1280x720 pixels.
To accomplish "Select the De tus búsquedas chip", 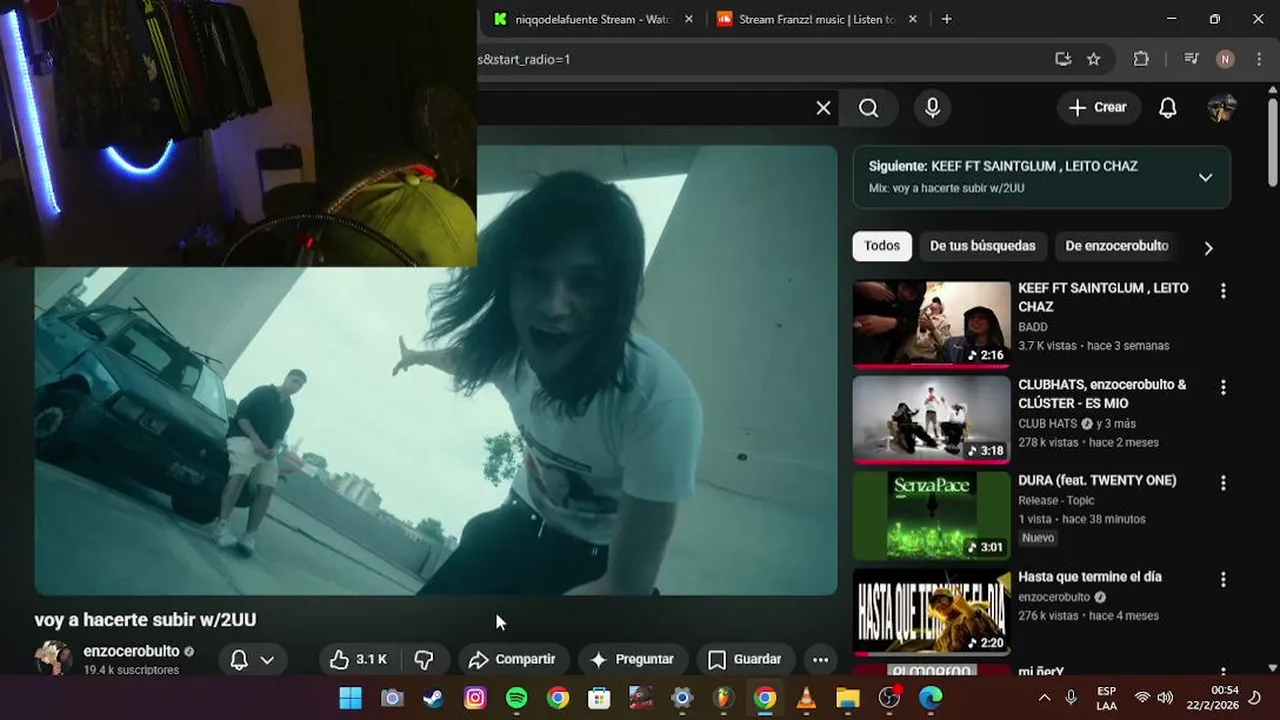I will [982, 246].
